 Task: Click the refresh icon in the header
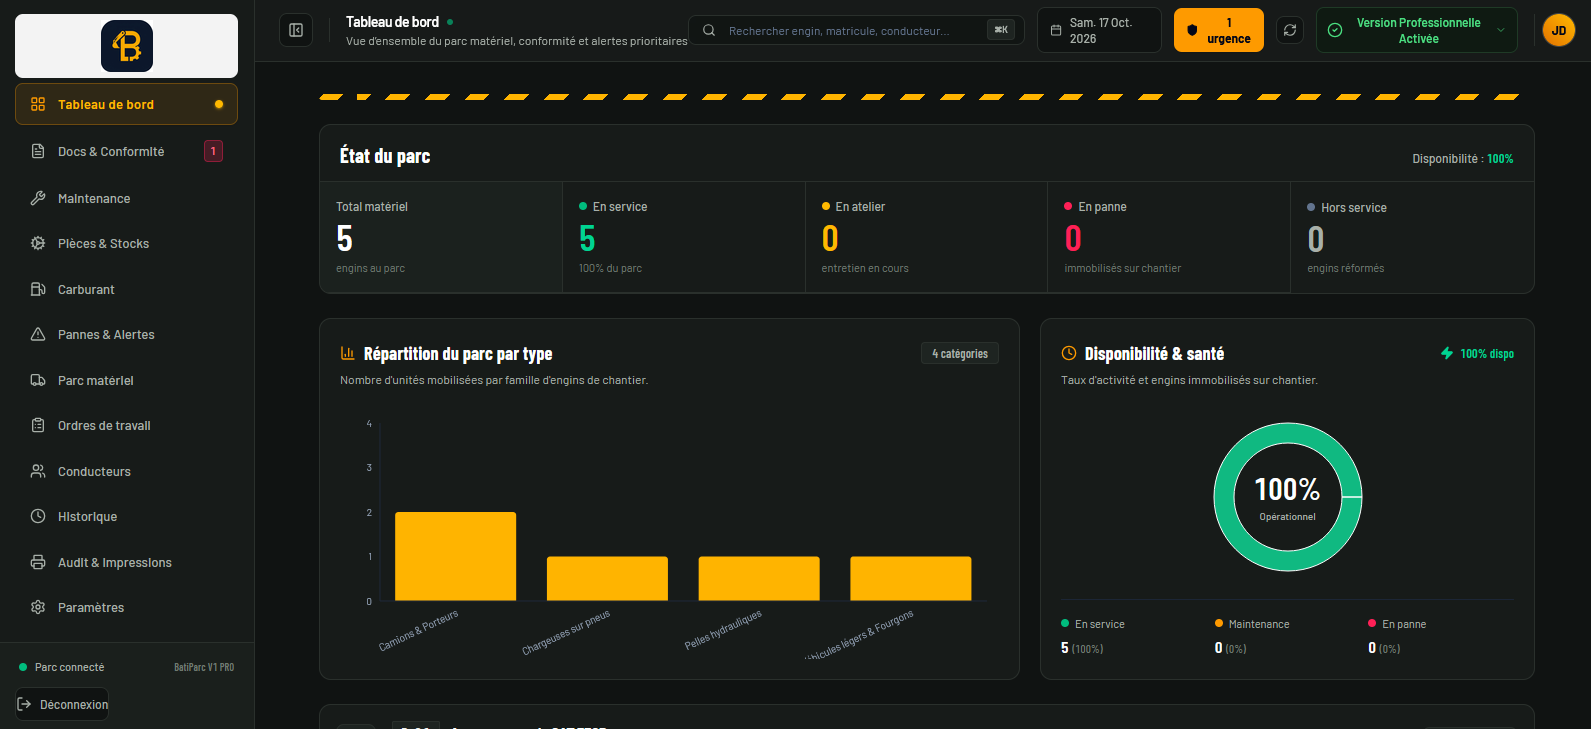coord(1290,30)
